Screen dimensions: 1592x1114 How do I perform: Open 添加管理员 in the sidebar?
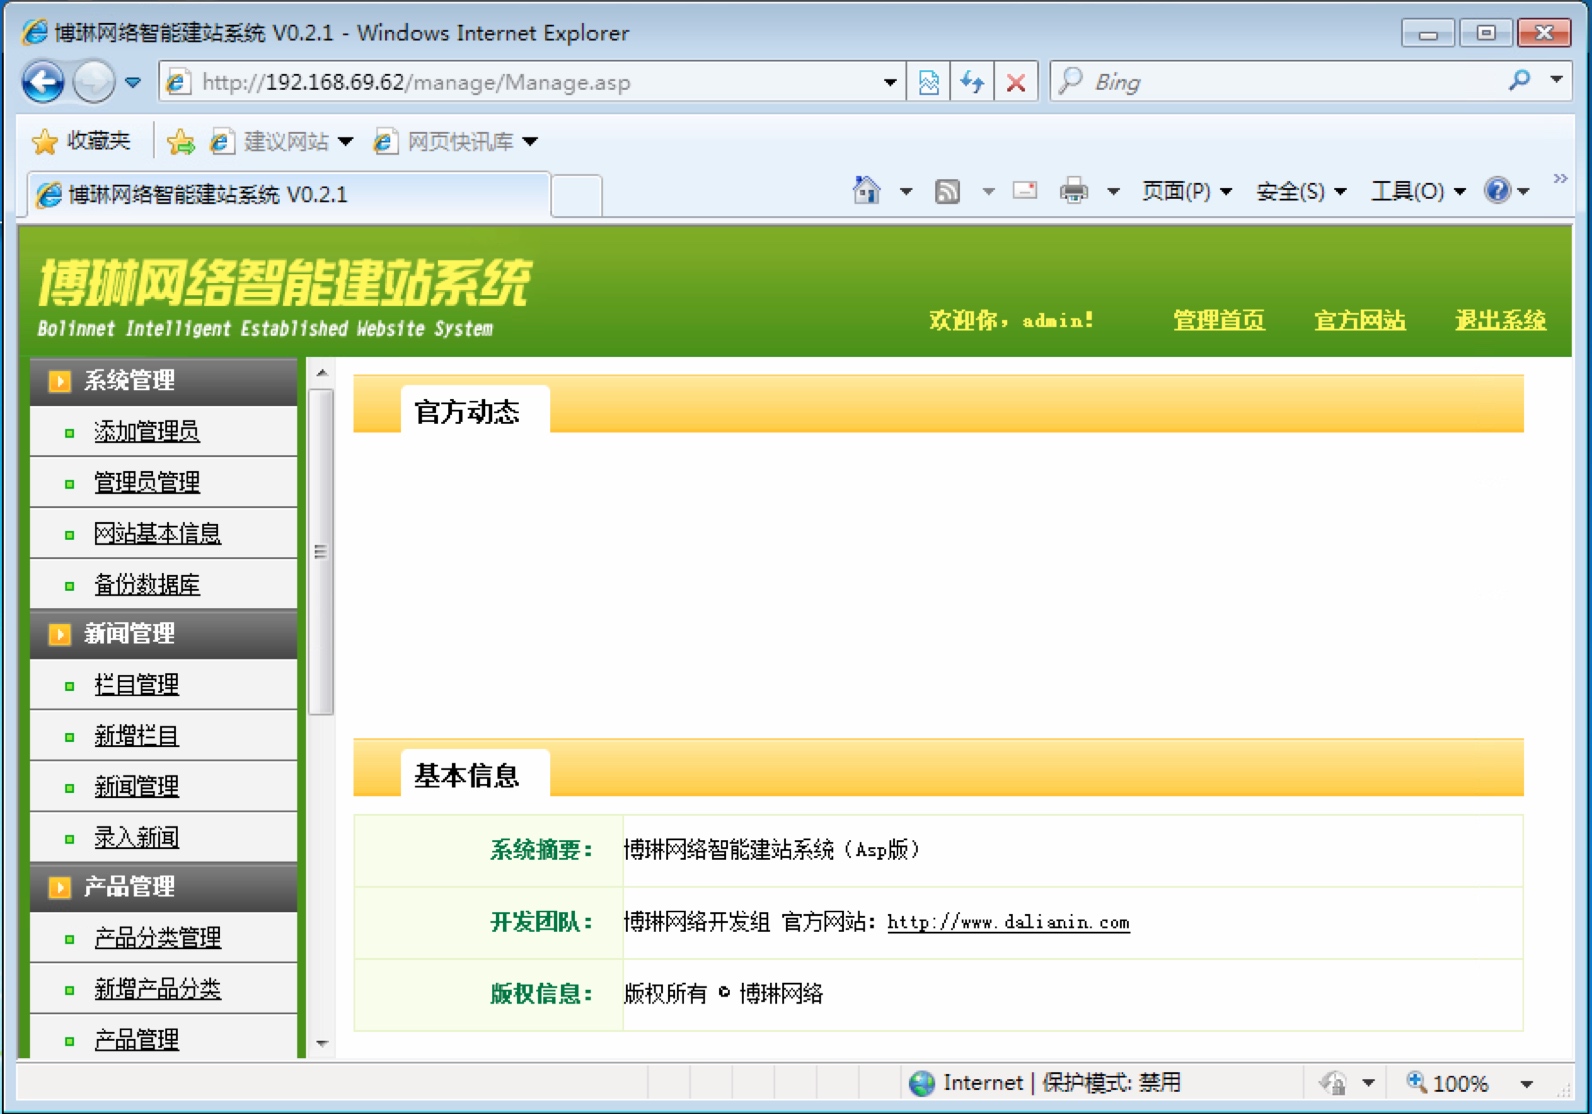(x=147, y=431)
